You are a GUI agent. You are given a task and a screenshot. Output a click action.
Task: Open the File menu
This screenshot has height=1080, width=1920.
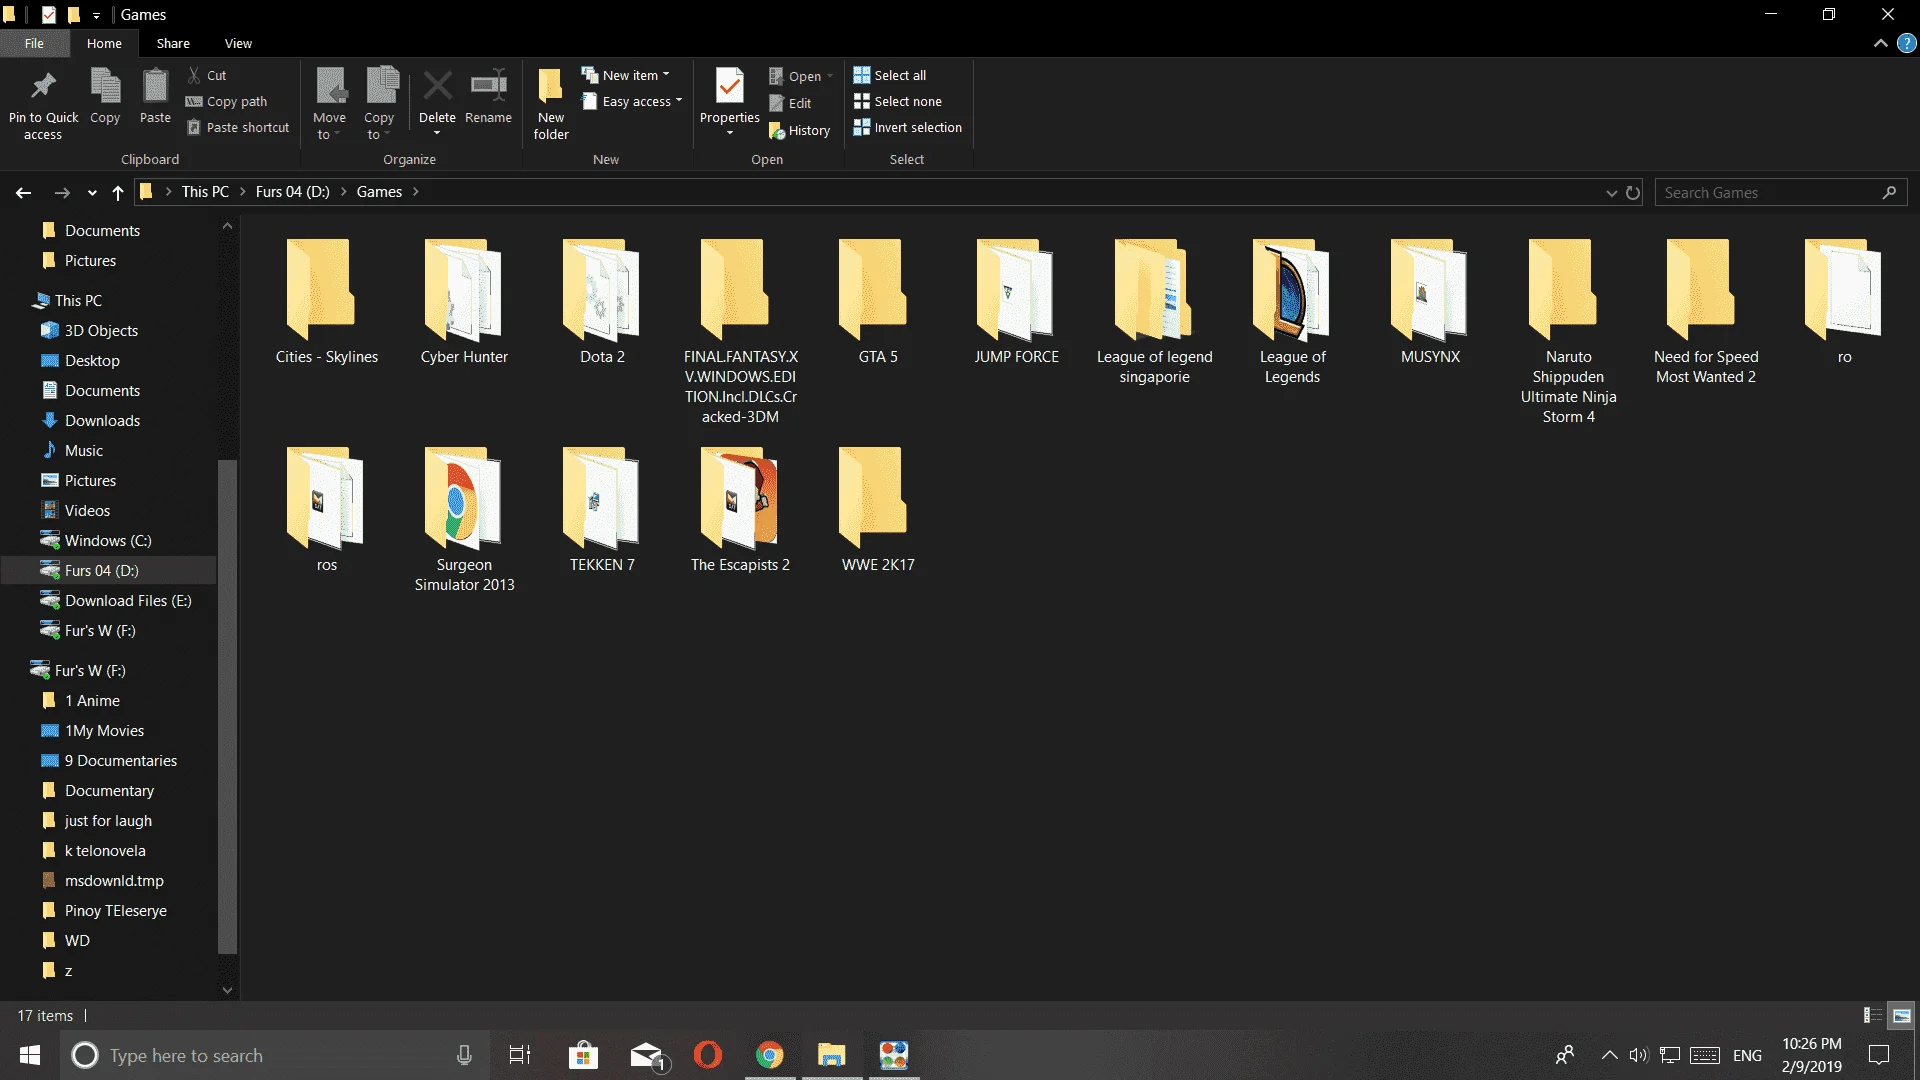coord(34,43)
